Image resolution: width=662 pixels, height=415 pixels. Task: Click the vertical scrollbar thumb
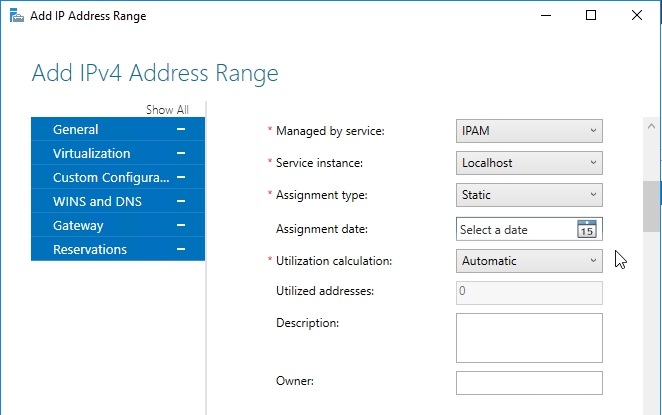651,206
